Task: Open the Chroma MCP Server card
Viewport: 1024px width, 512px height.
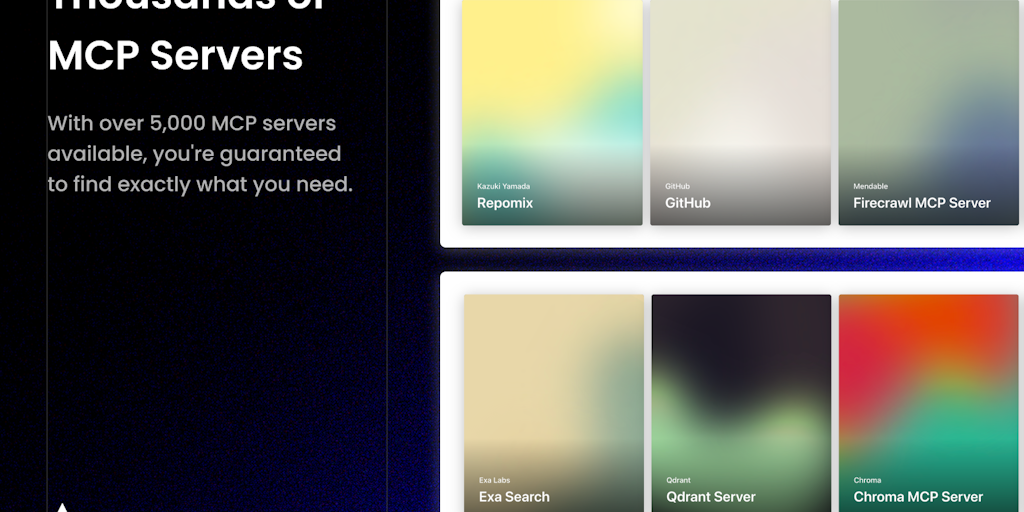Action: click(929, 403)
